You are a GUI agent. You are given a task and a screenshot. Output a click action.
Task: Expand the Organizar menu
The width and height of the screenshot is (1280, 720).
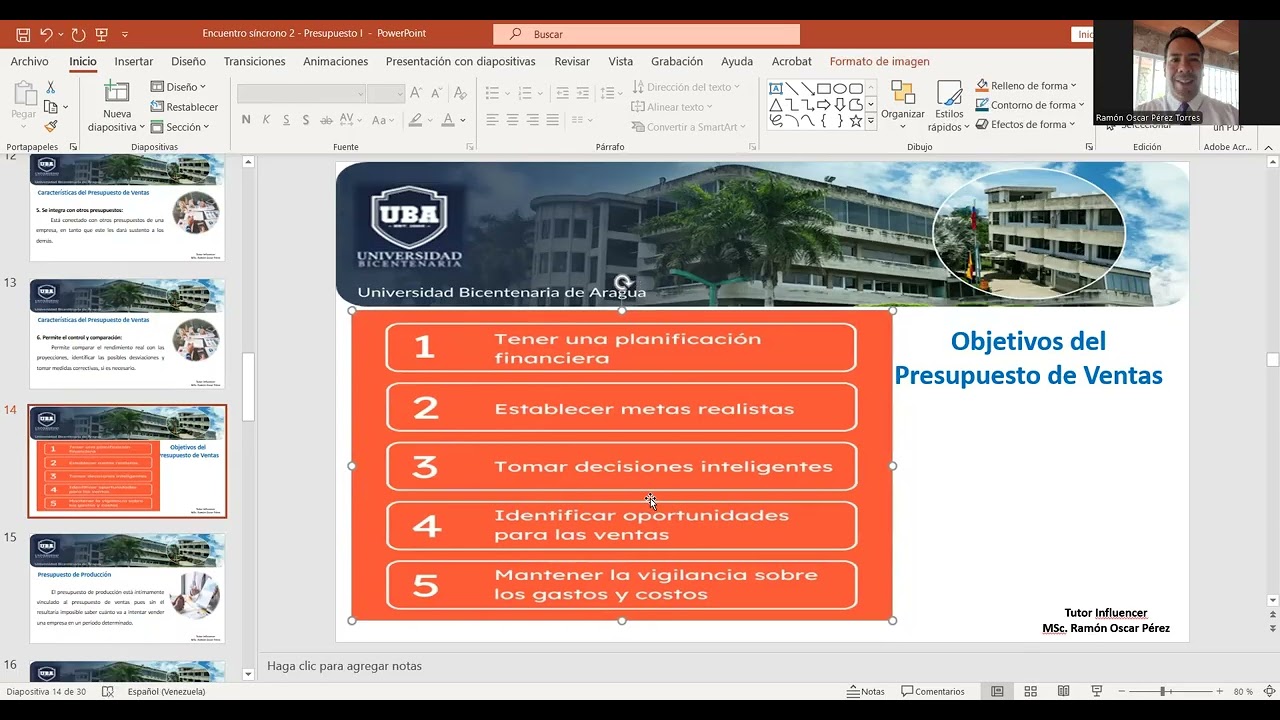coord(903,105)
